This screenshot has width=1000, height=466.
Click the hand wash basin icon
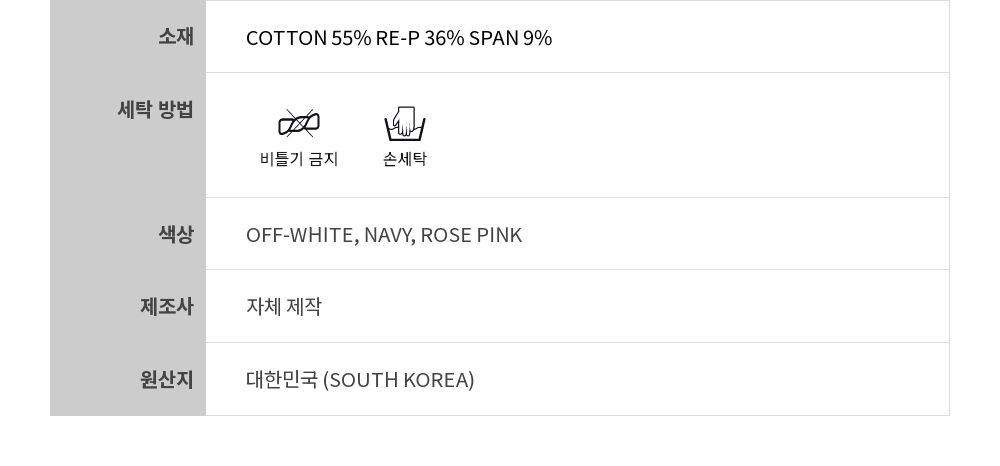(x=405, y=124)
